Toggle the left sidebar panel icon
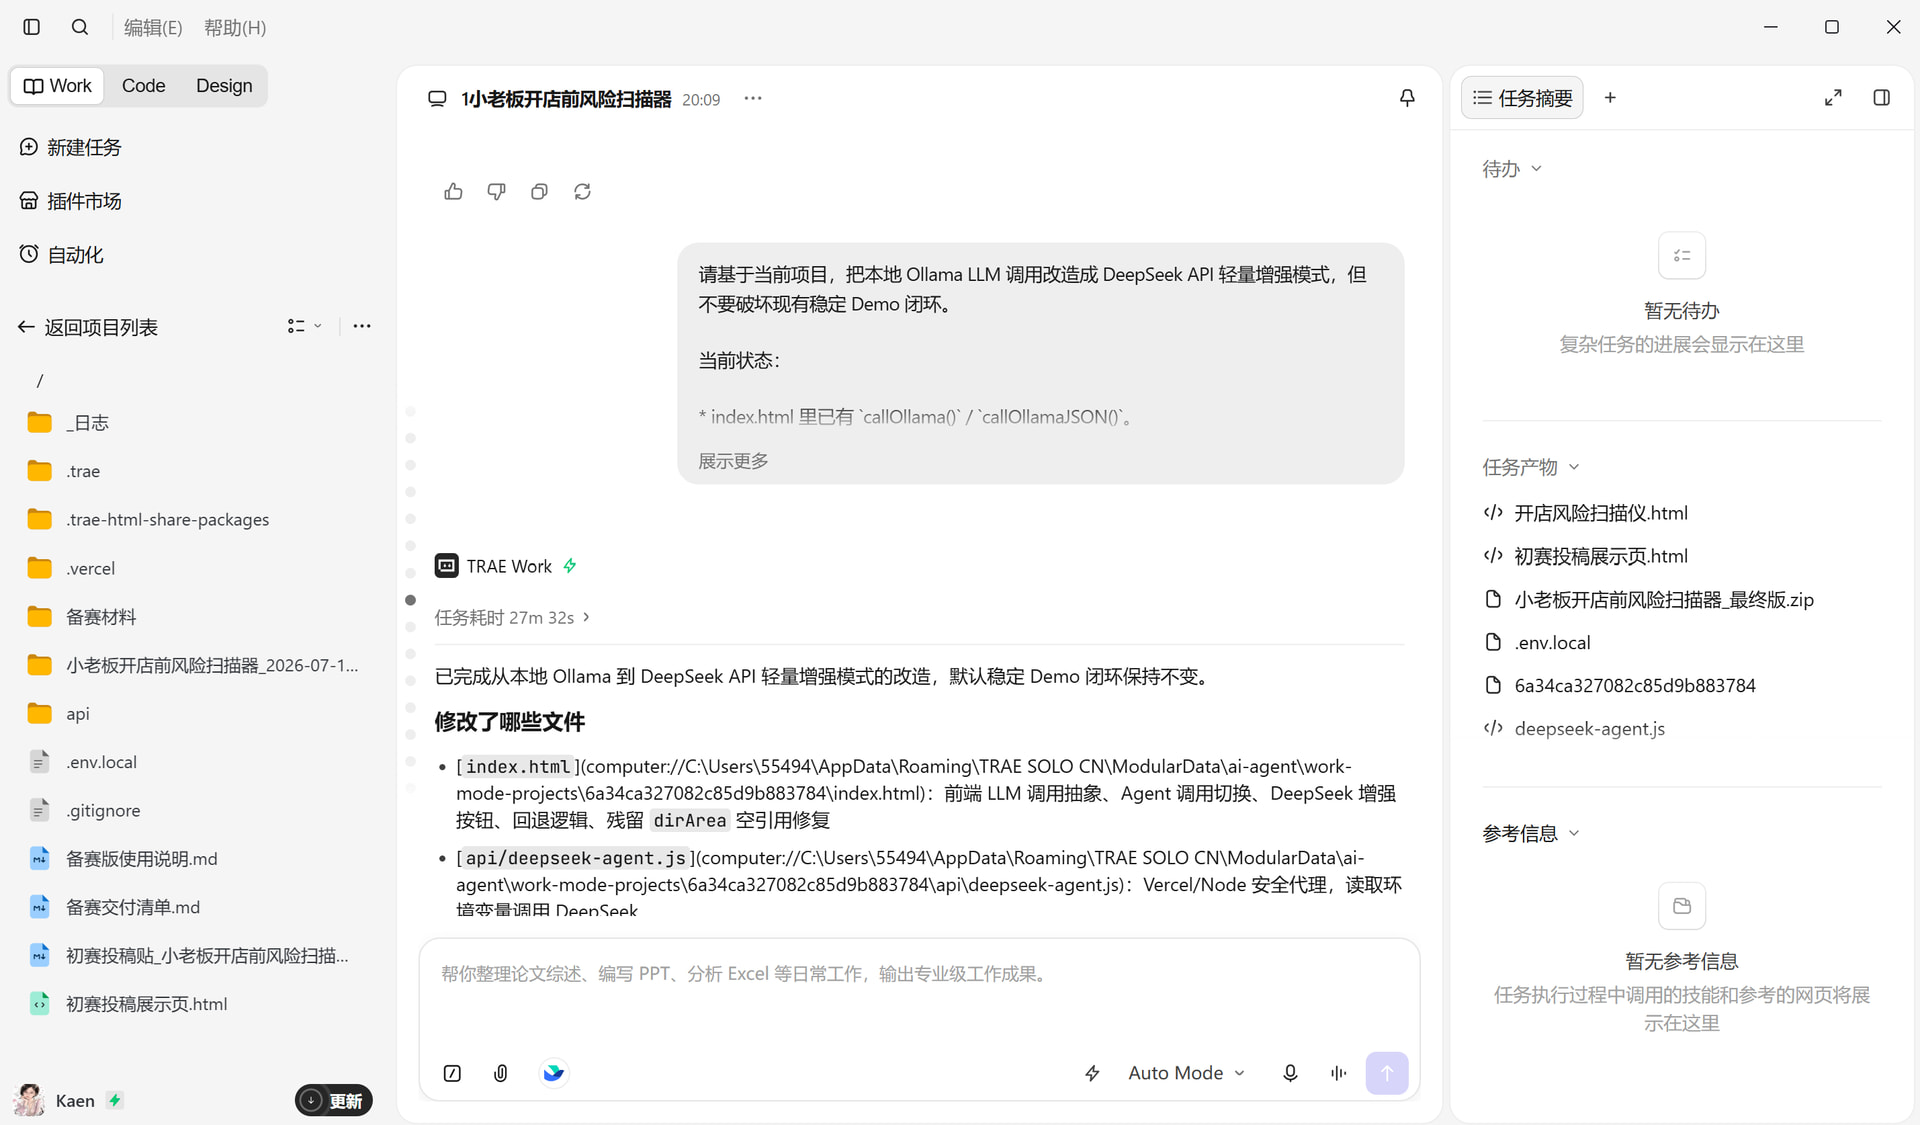The height and width of the screenshot is (1125, 1920). 32,27
